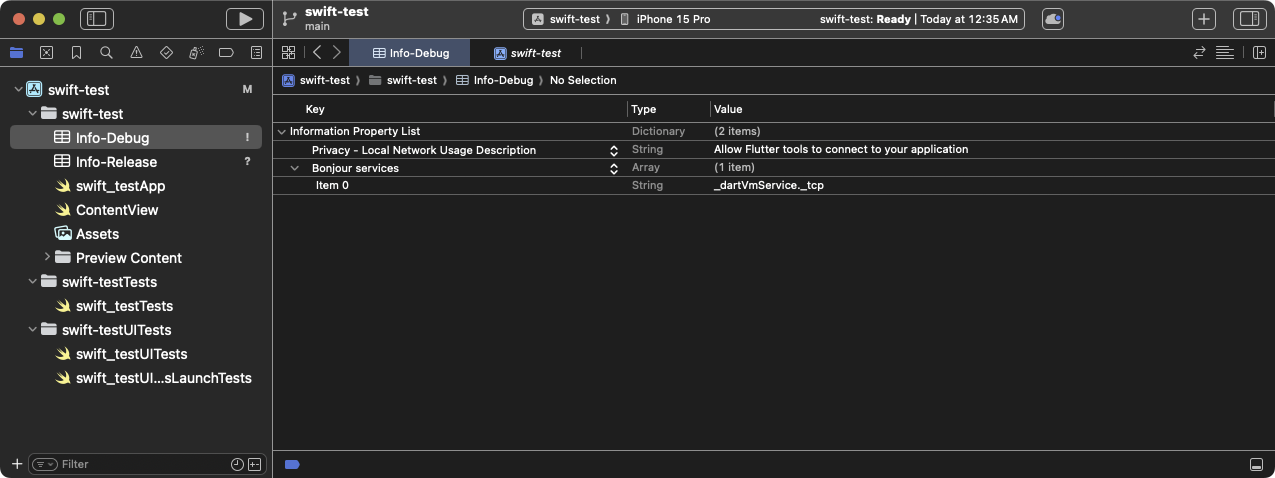The image size is (1275, 478).
Task: Add editor on the right
Action: tap(1259, 53)
